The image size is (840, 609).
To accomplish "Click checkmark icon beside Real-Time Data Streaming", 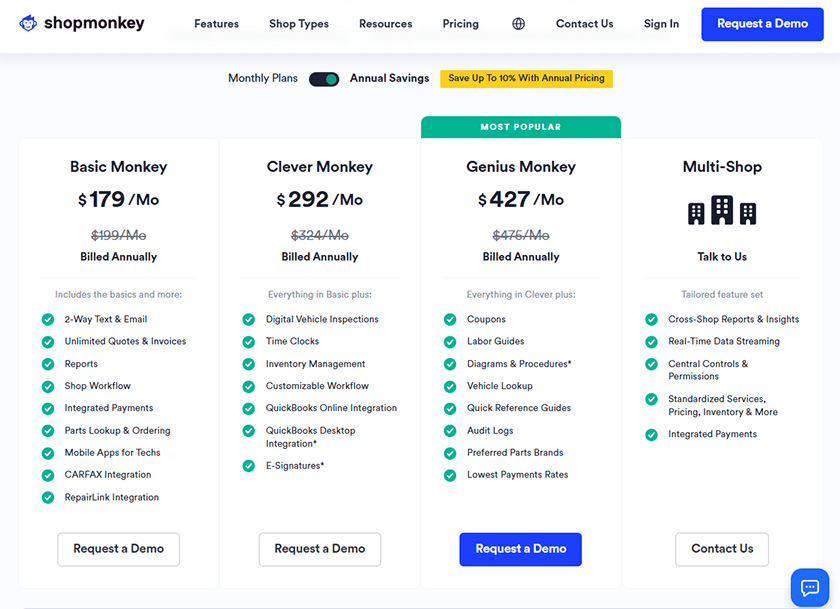I will pos(651,342).
